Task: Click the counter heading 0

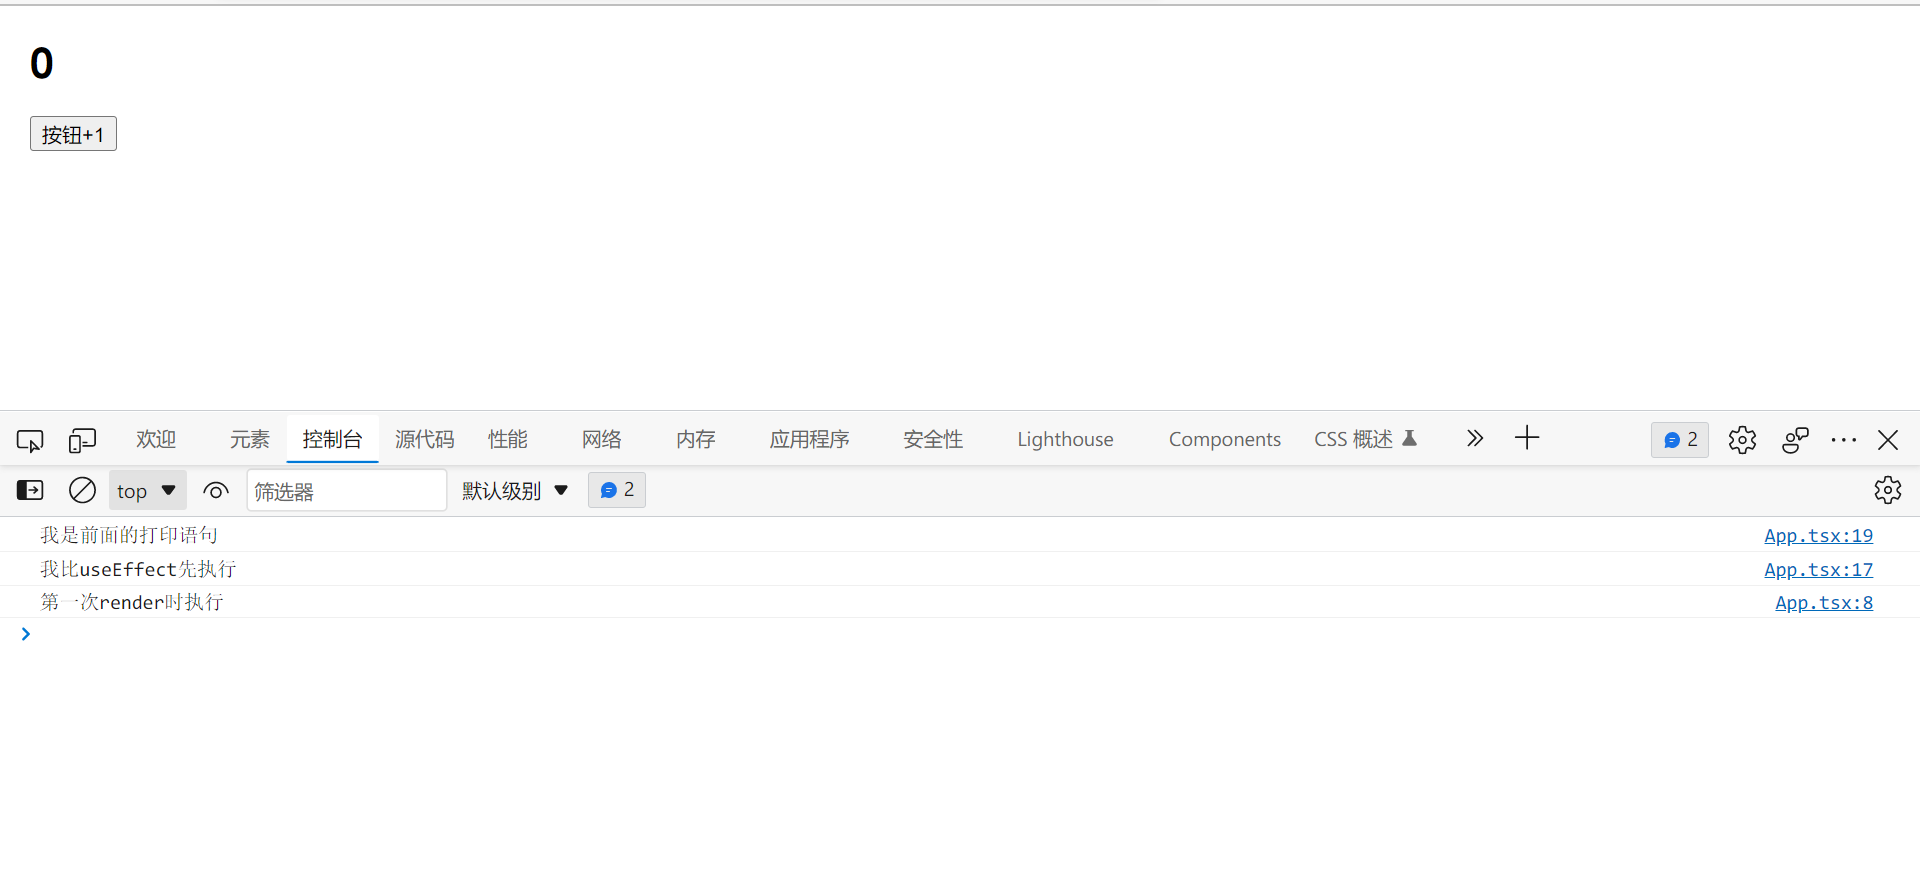Action: (42, 64)
